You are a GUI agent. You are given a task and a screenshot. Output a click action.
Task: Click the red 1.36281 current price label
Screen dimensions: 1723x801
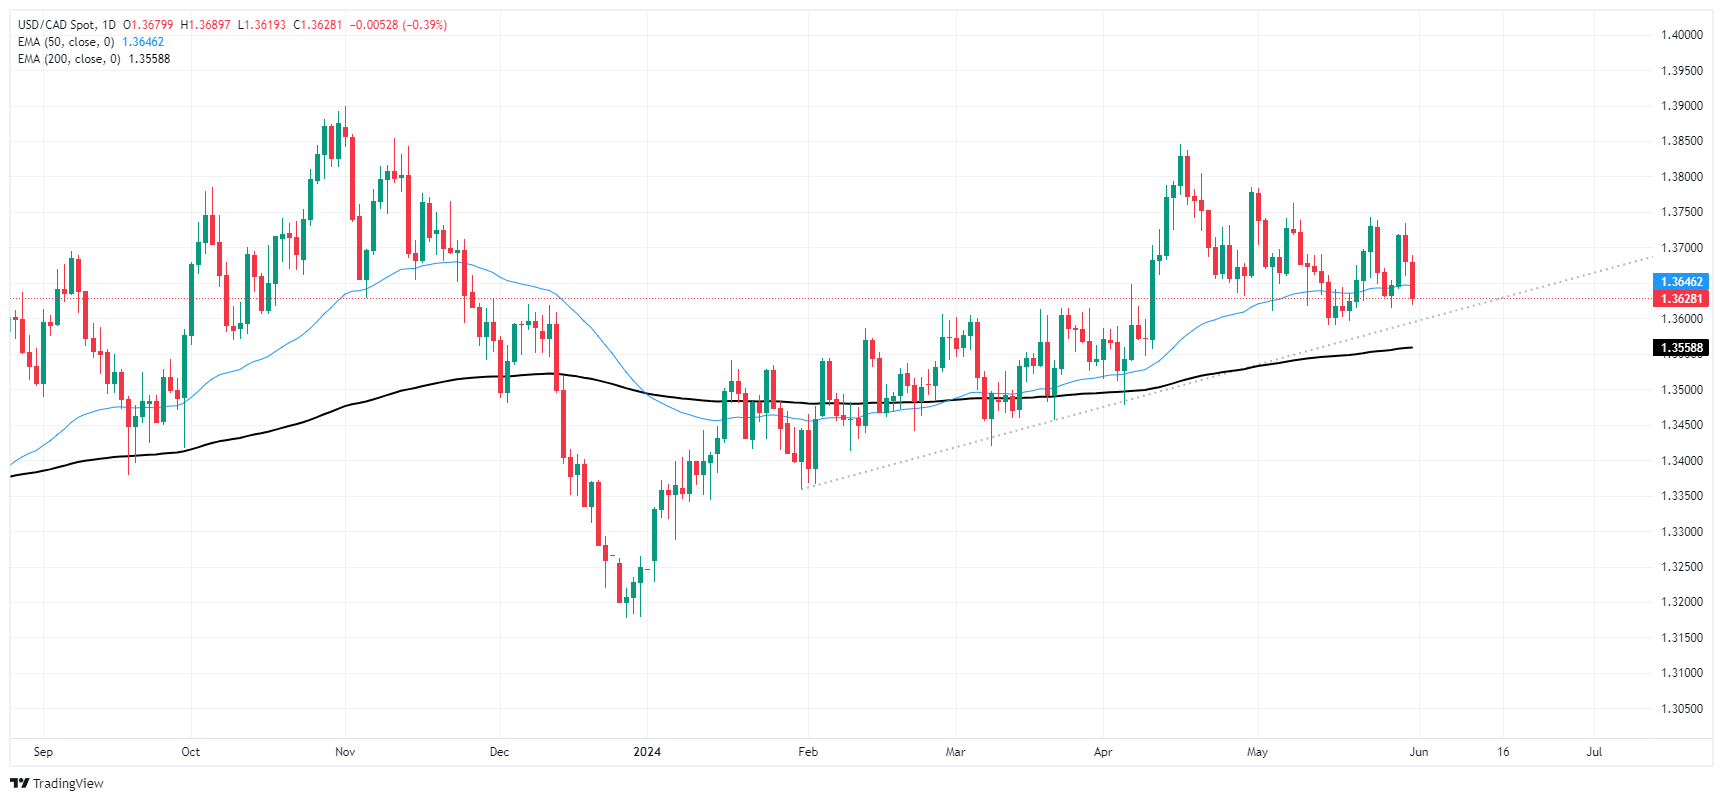pos(1681,299)
